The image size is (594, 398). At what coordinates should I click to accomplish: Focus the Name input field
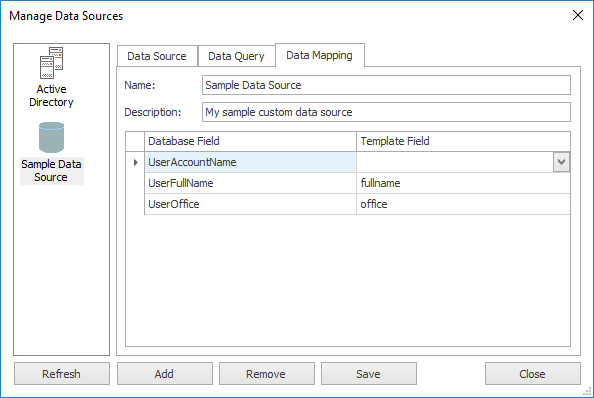point(386,85)
